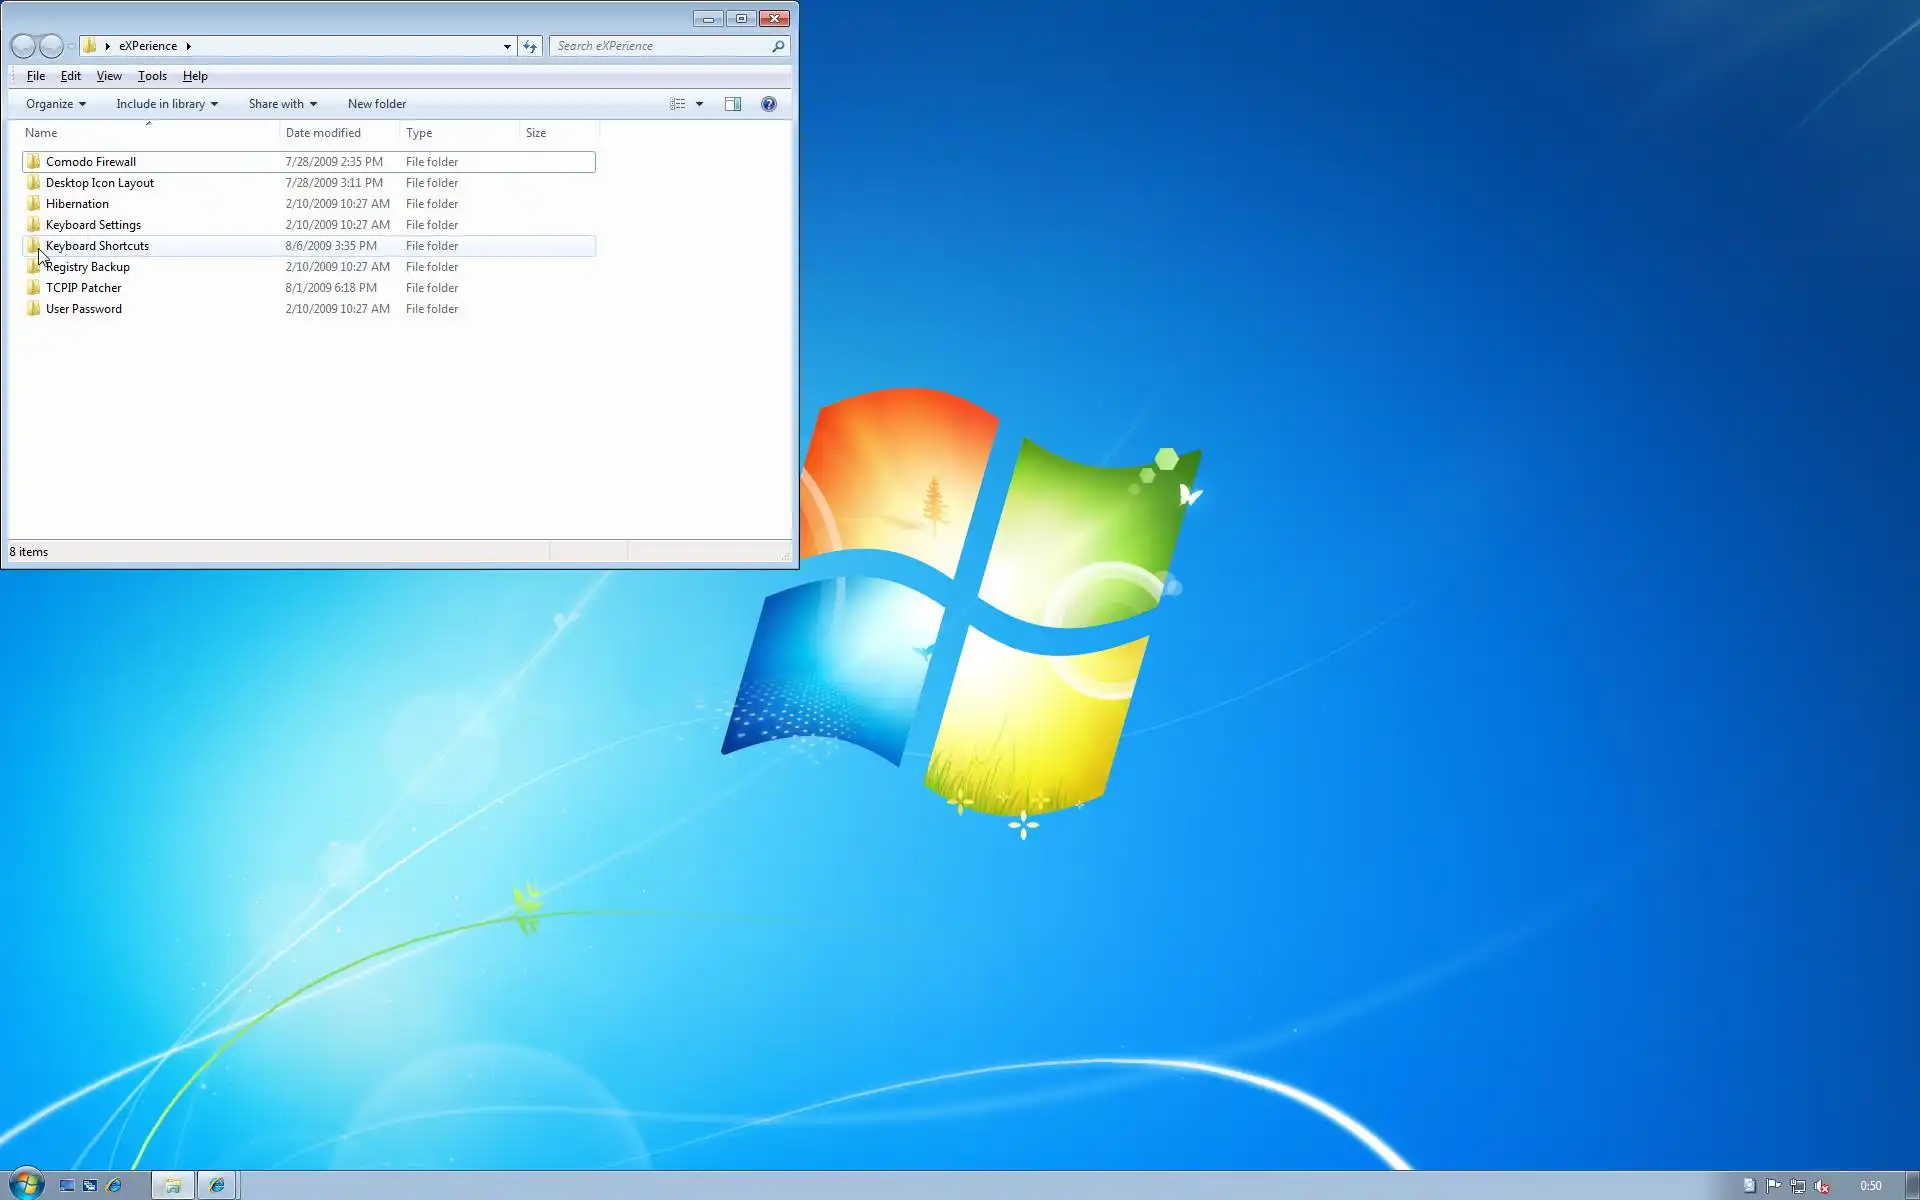Open the View menu
This screenshot has height=1200, width=1920.
pos(109,76)
